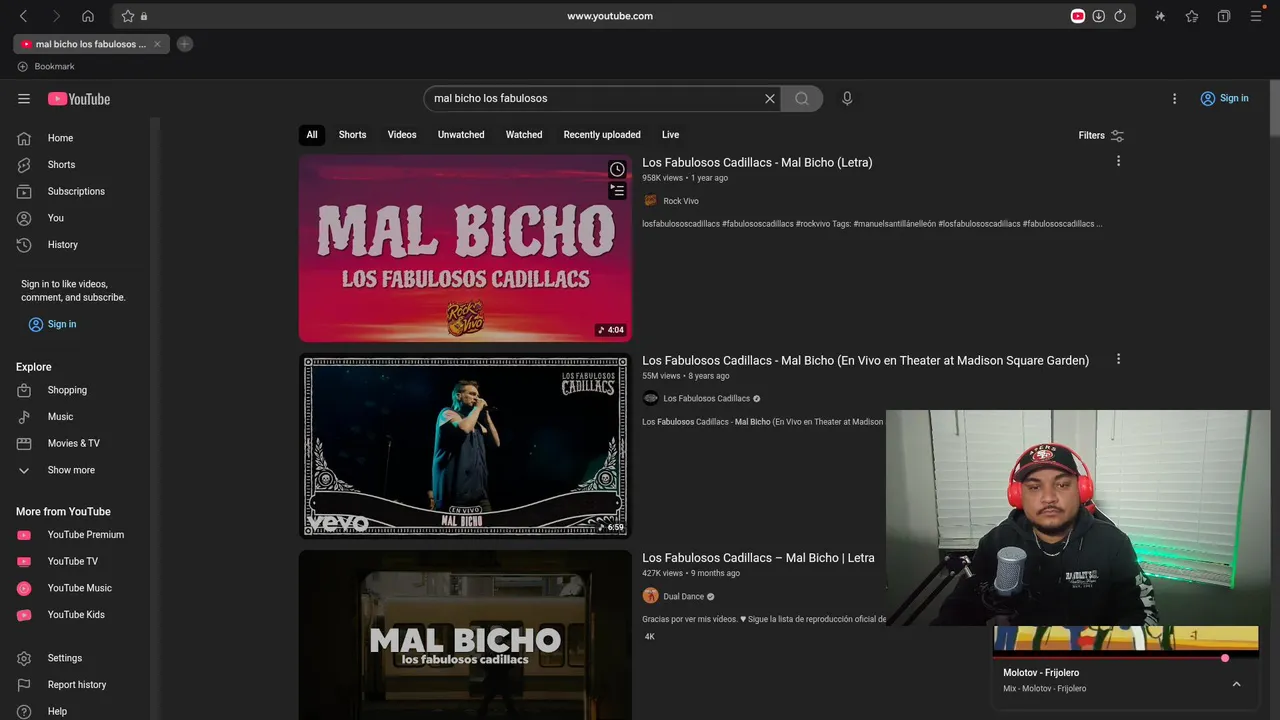1280x720 pixels.
Task: Add Mal Bicho (Letra) to Watch later
Action: pos(618,169)
